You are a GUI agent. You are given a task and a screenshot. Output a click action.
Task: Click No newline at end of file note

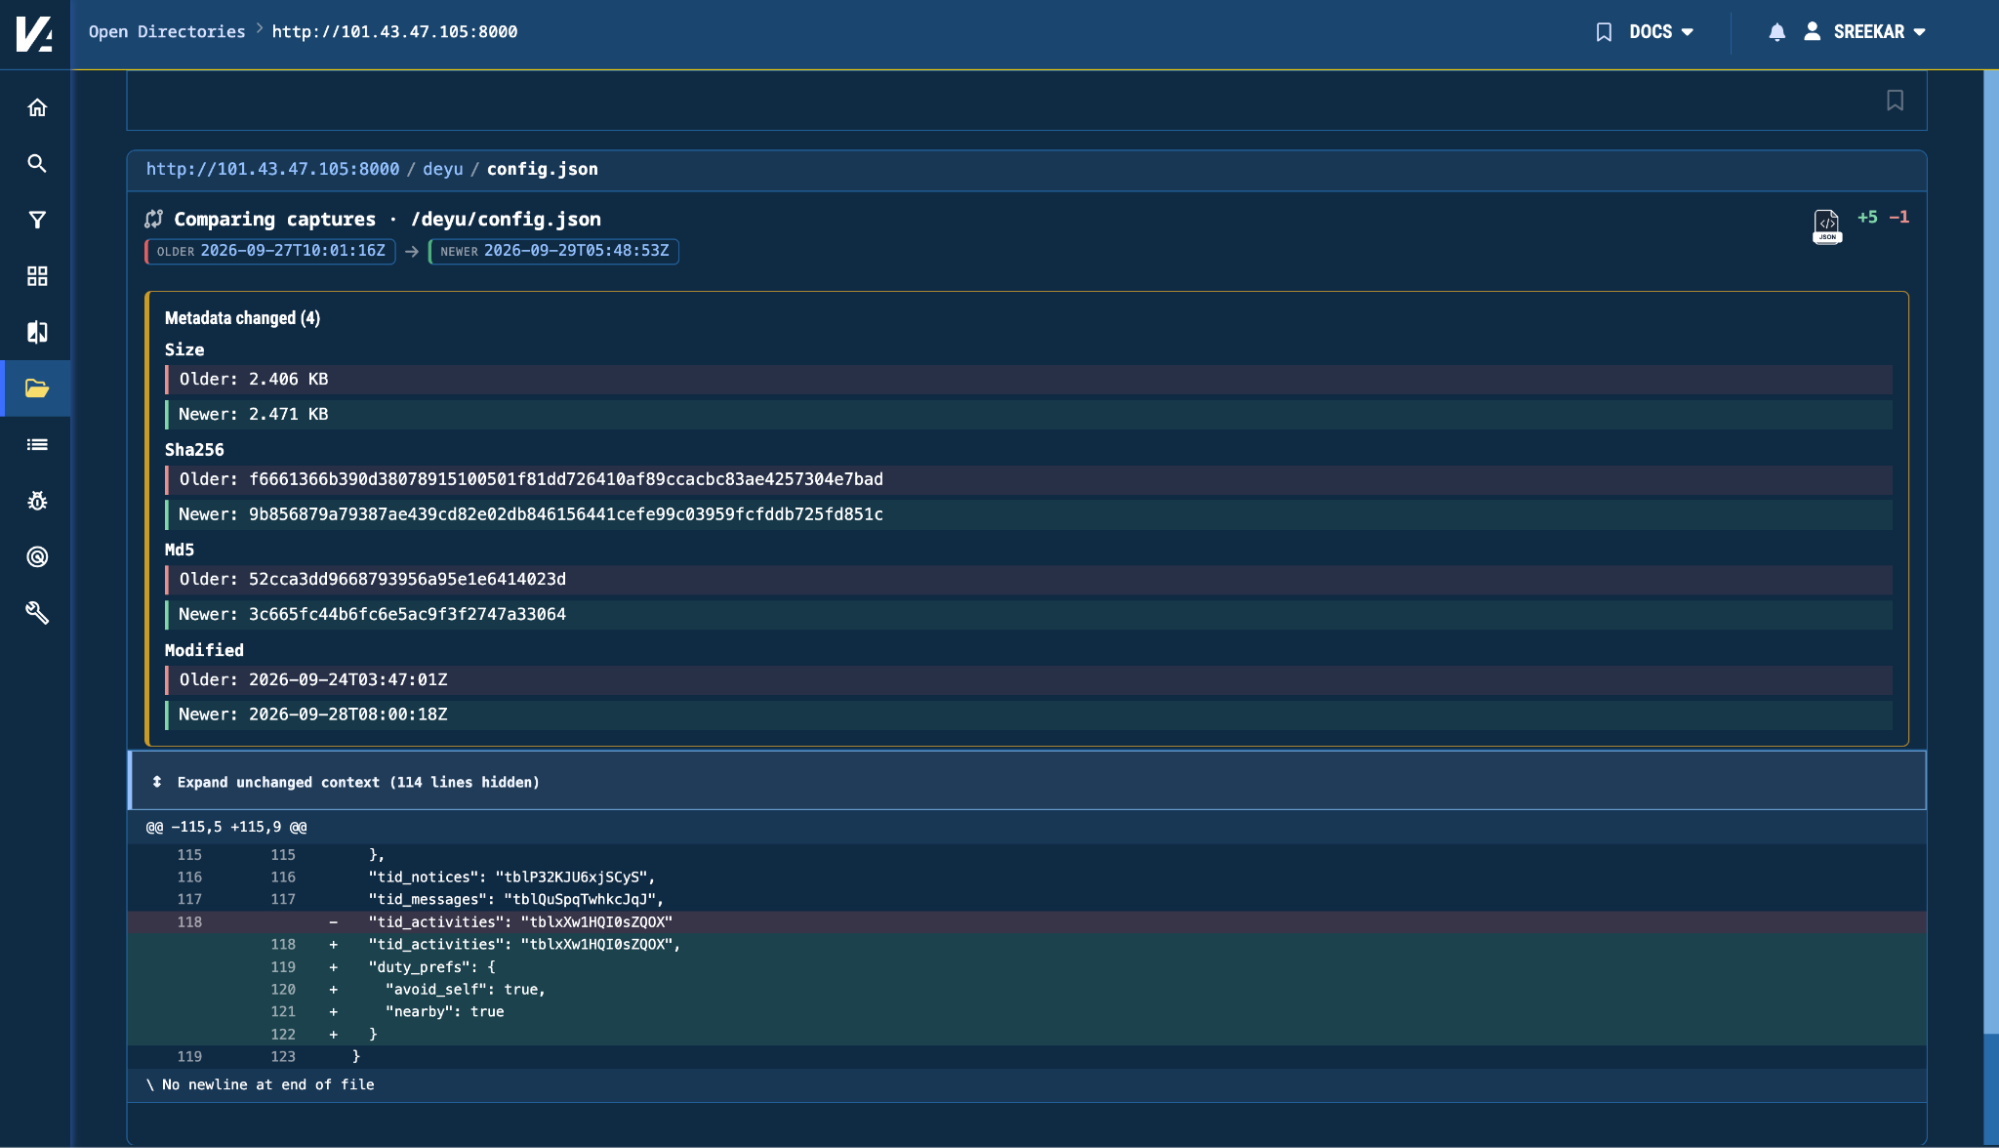click(x=261, y=1085)
